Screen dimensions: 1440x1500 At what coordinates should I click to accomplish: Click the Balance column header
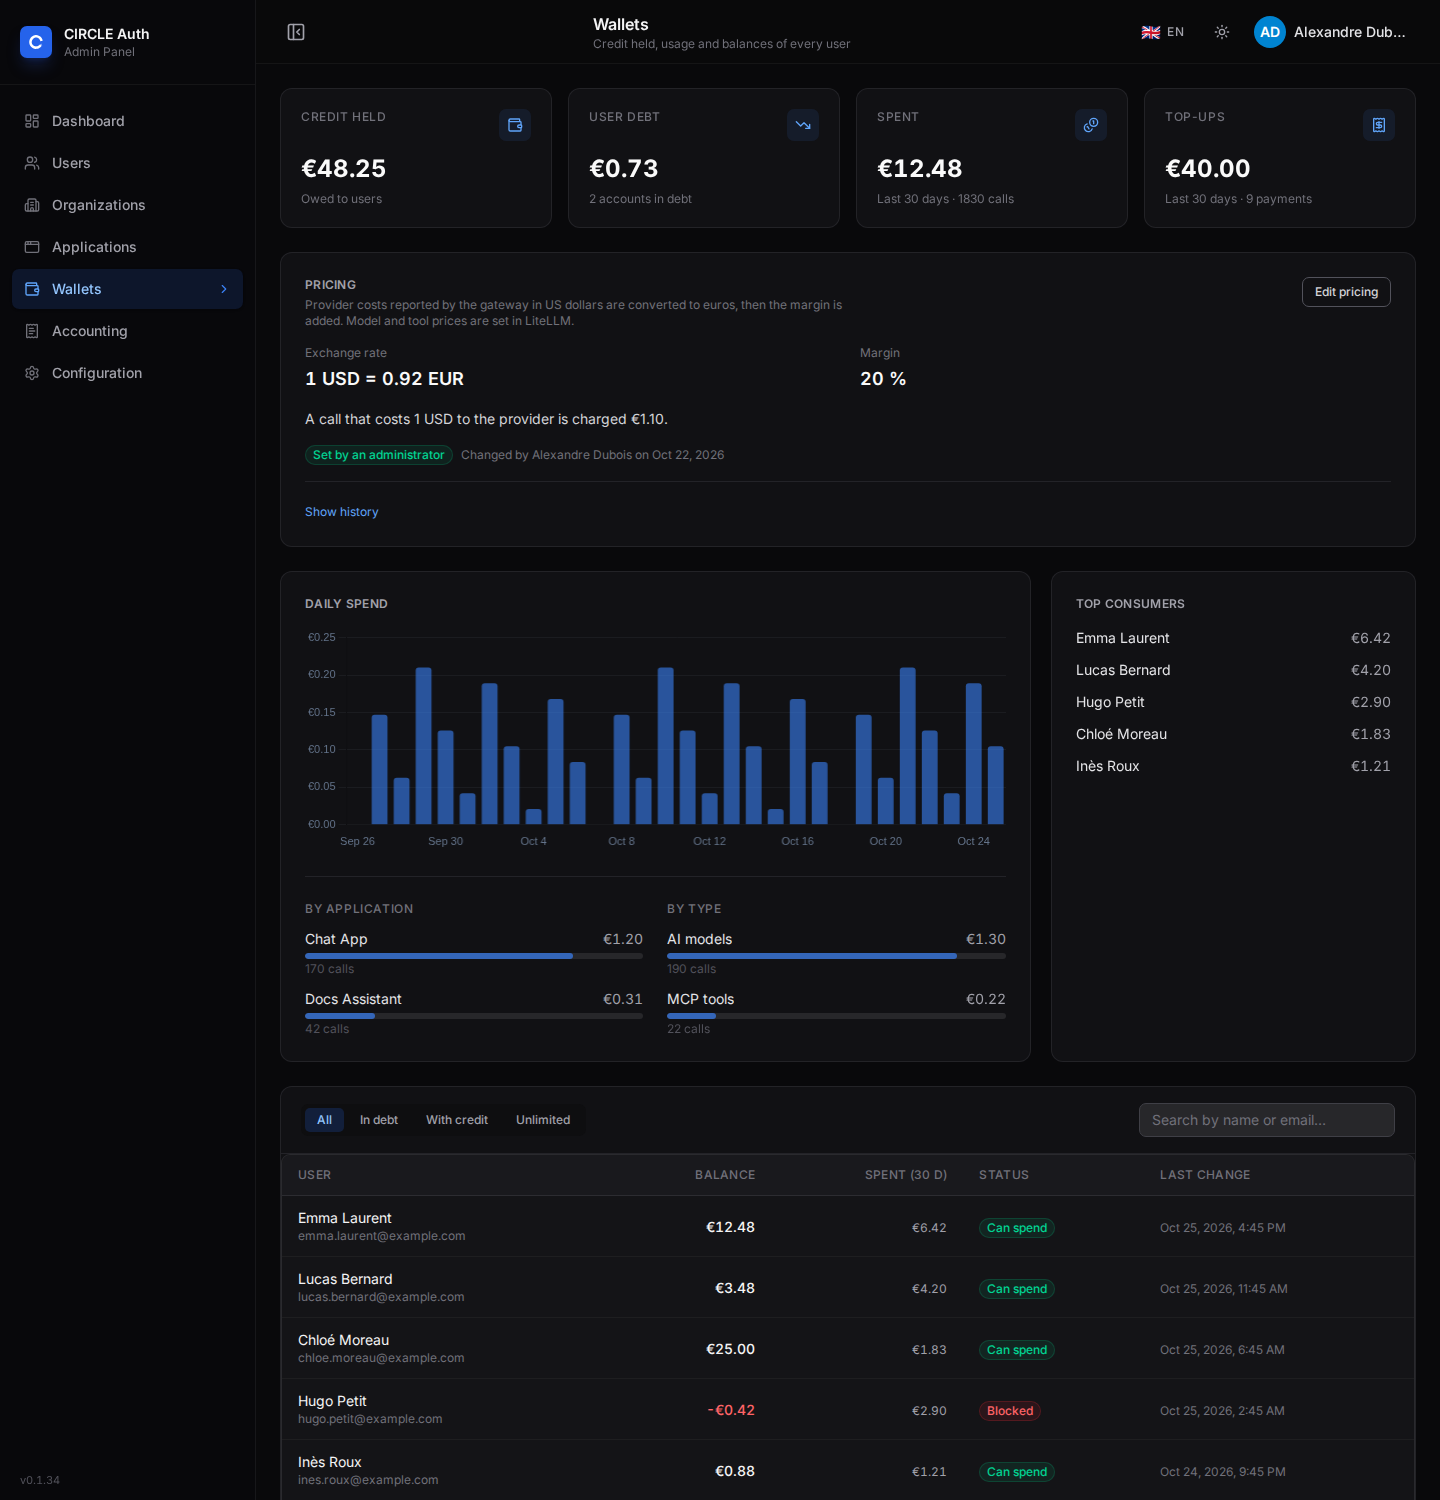click(x=725, y=1175)
